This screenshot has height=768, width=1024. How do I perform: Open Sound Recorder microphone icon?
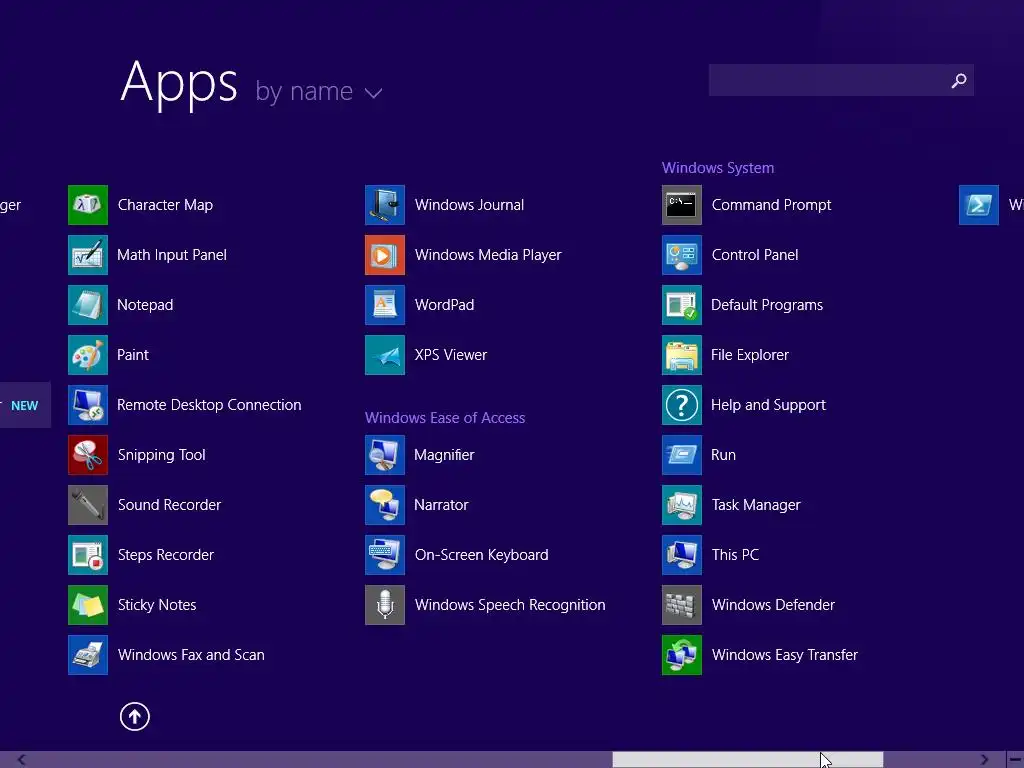point(88,505)
